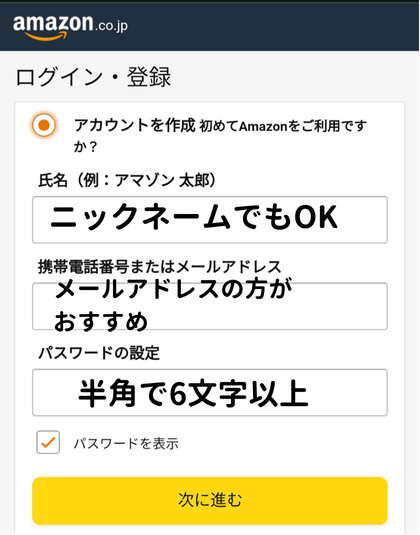Click the .co.jp text in logo

(x=112, y=26)
